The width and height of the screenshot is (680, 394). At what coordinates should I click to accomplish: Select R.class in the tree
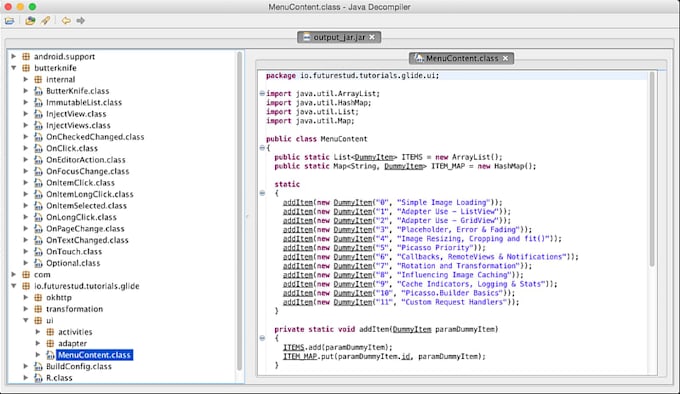coord(59,378)
